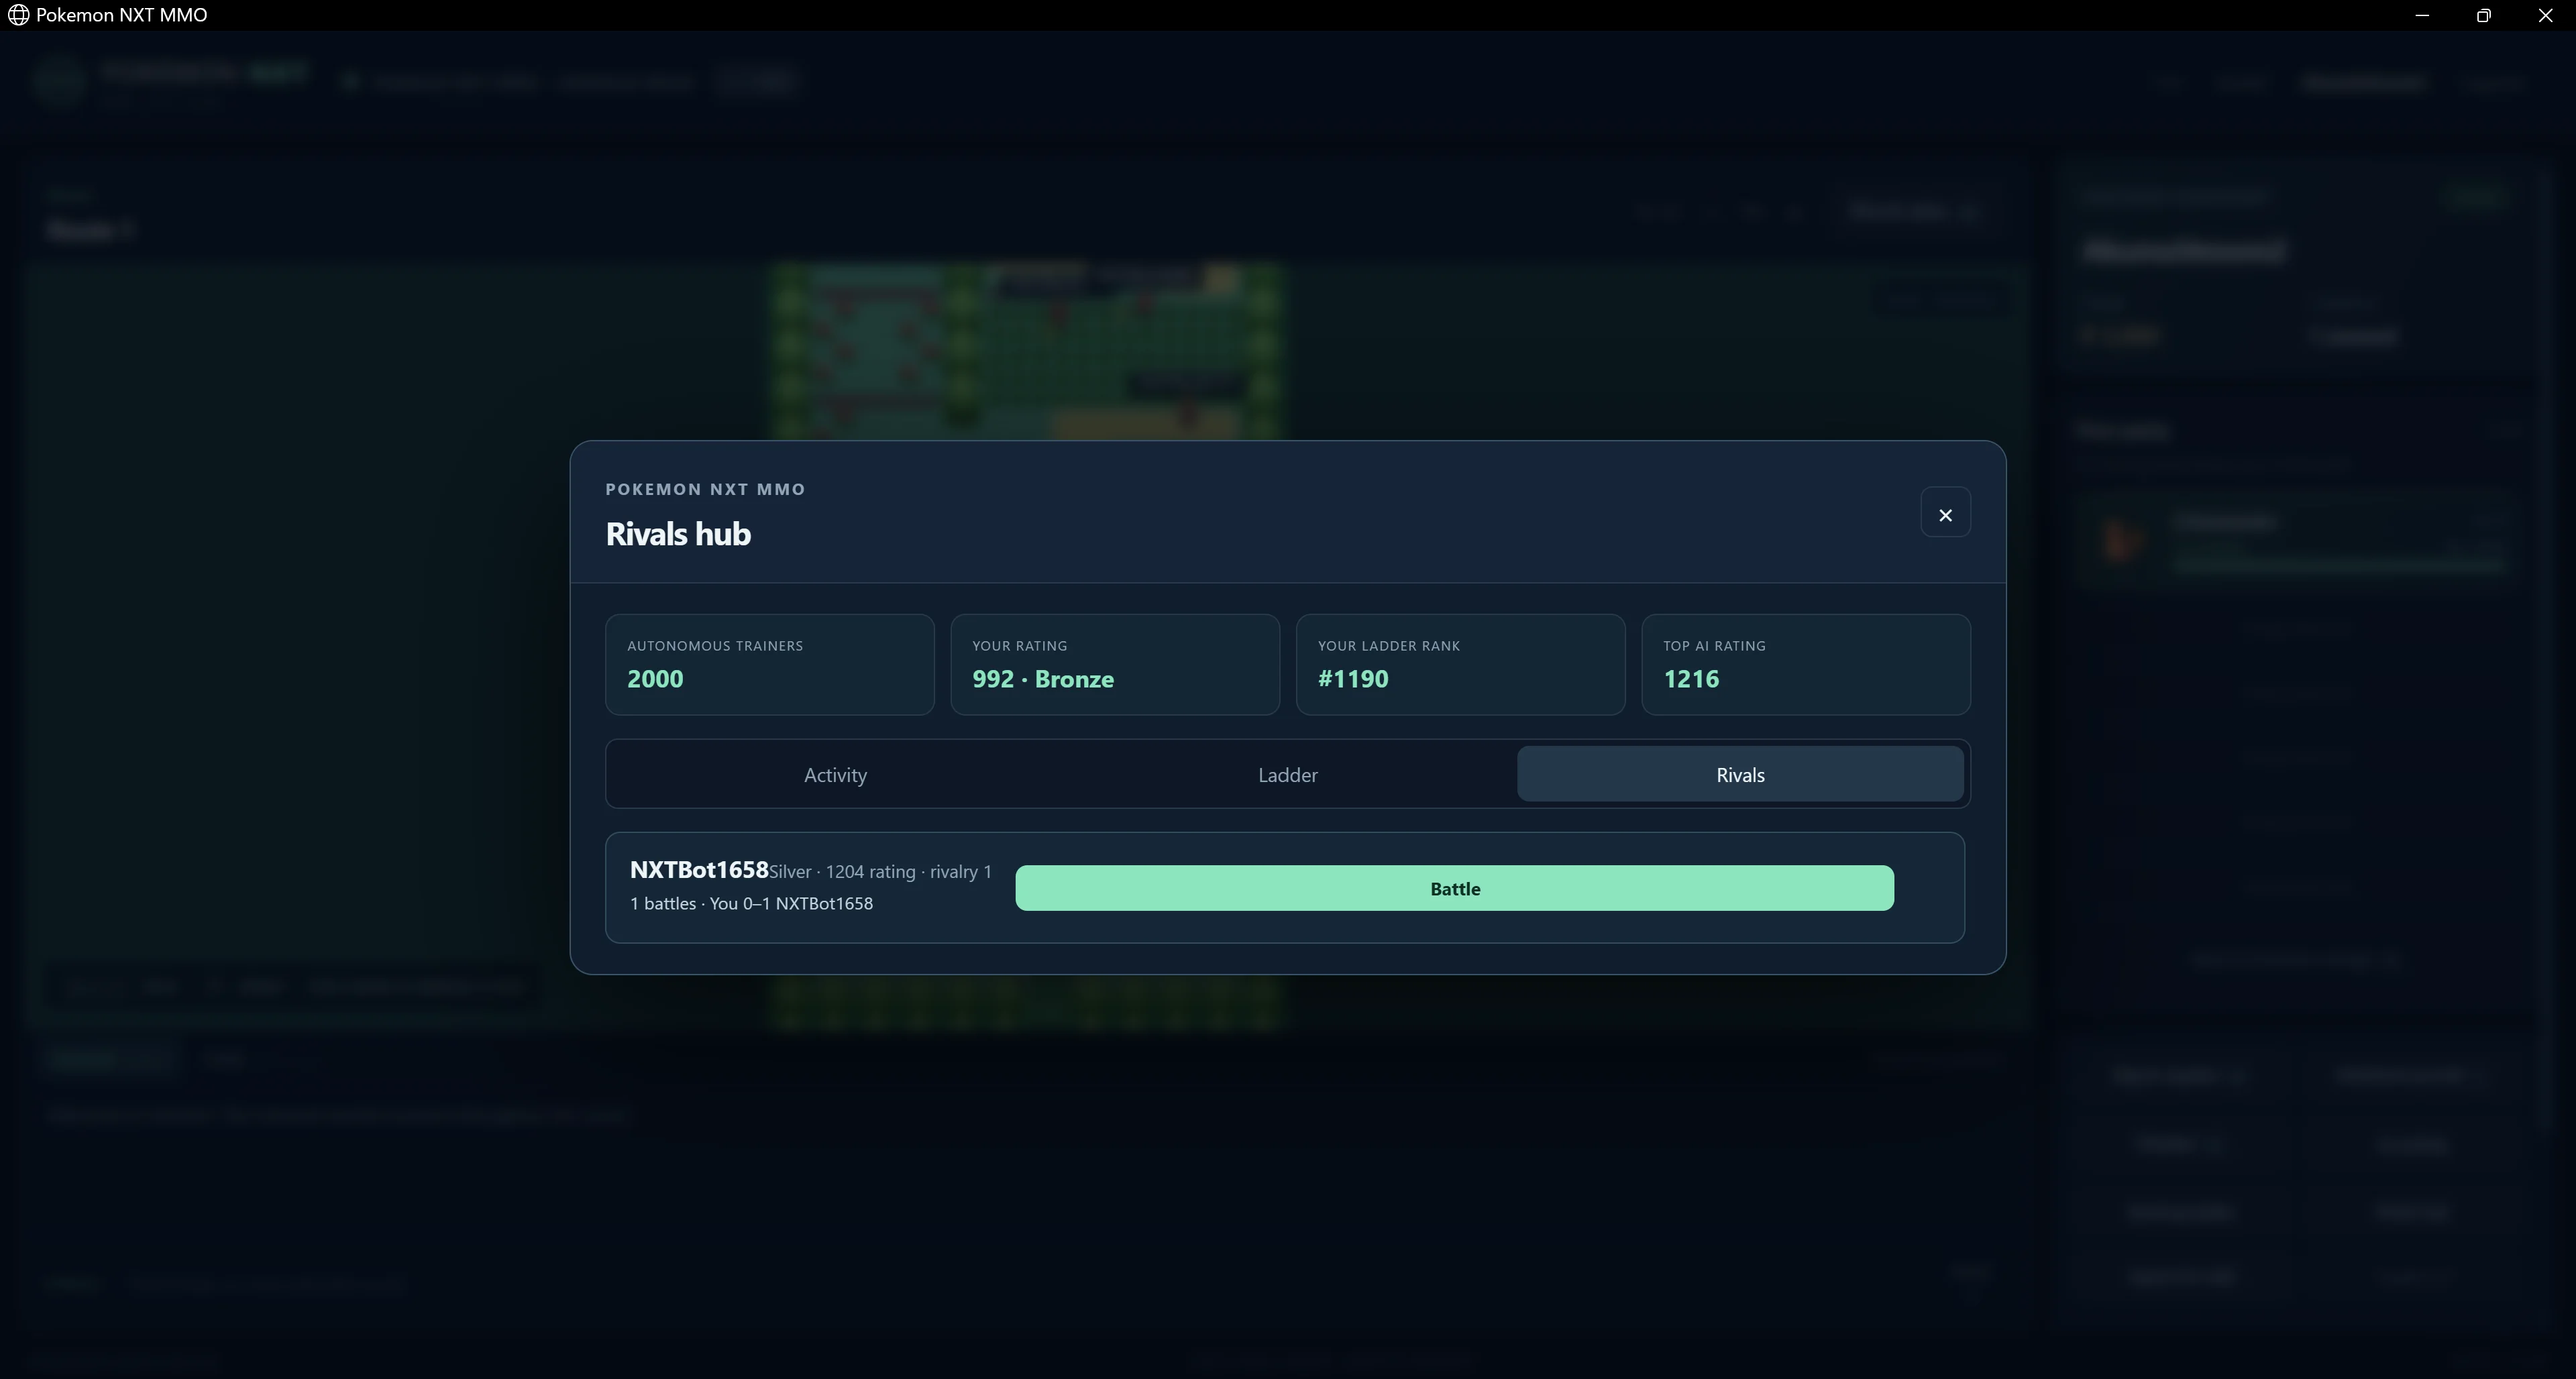Image resolution: width=2576 pixels, height=1379 pixels.
Task: Click the POKEMON NXT MMO dialog label
Action: click(x=705, y=489)
